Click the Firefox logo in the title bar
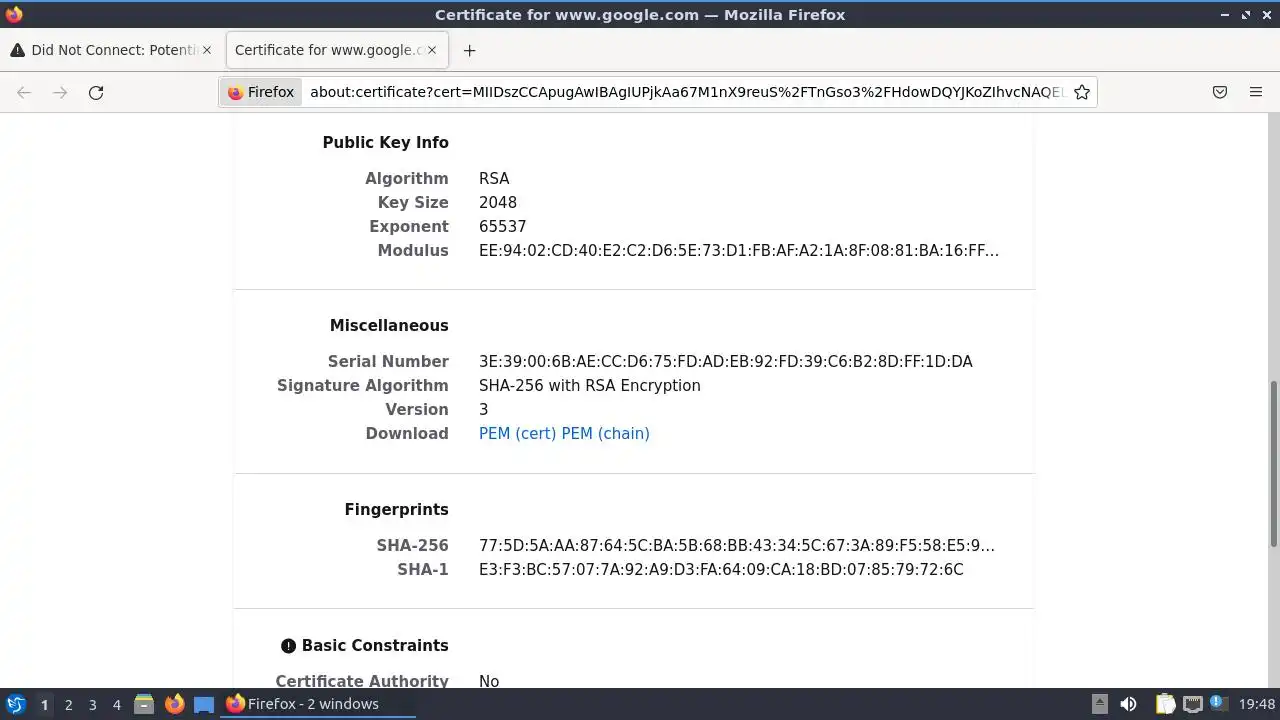This screenshot has width=1280, height=720. (14, 14)
